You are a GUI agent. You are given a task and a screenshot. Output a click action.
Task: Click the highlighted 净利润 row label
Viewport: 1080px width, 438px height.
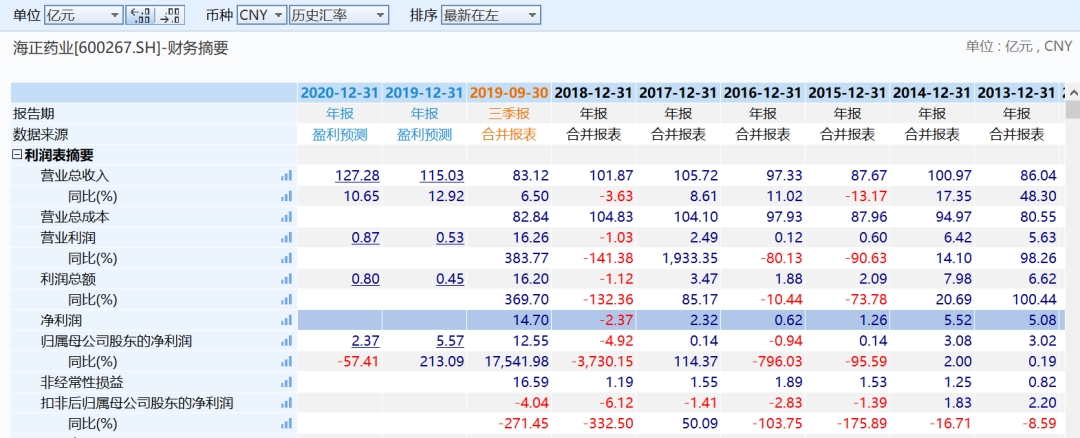(x=61, y=320)
